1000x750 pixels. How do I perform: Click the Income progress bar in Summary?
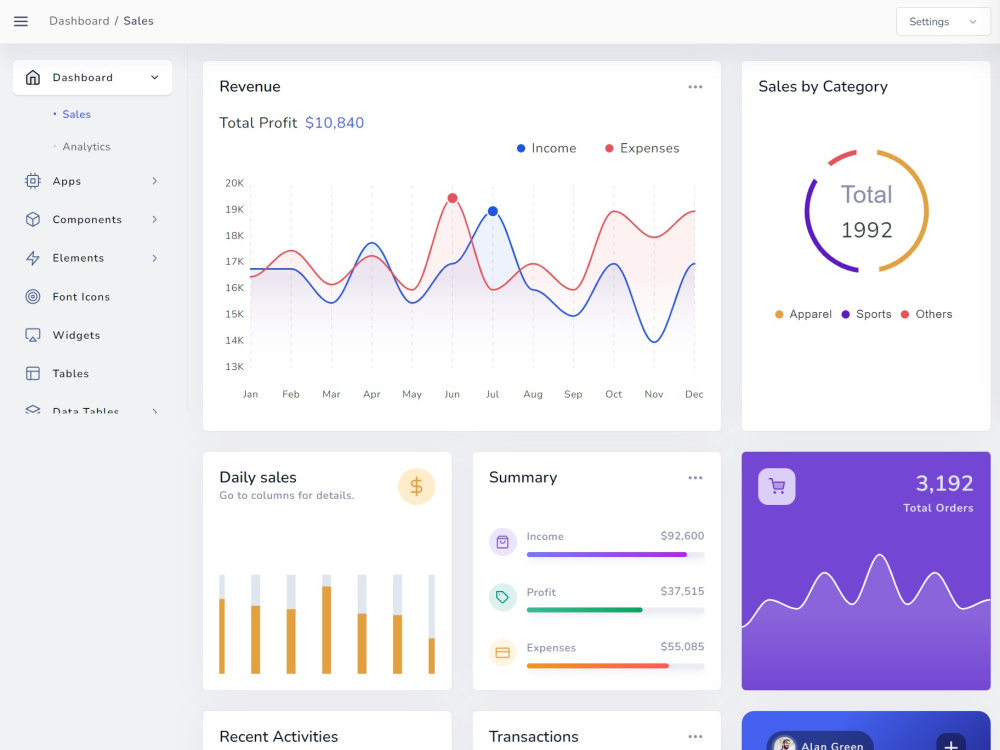coord(615,555)
